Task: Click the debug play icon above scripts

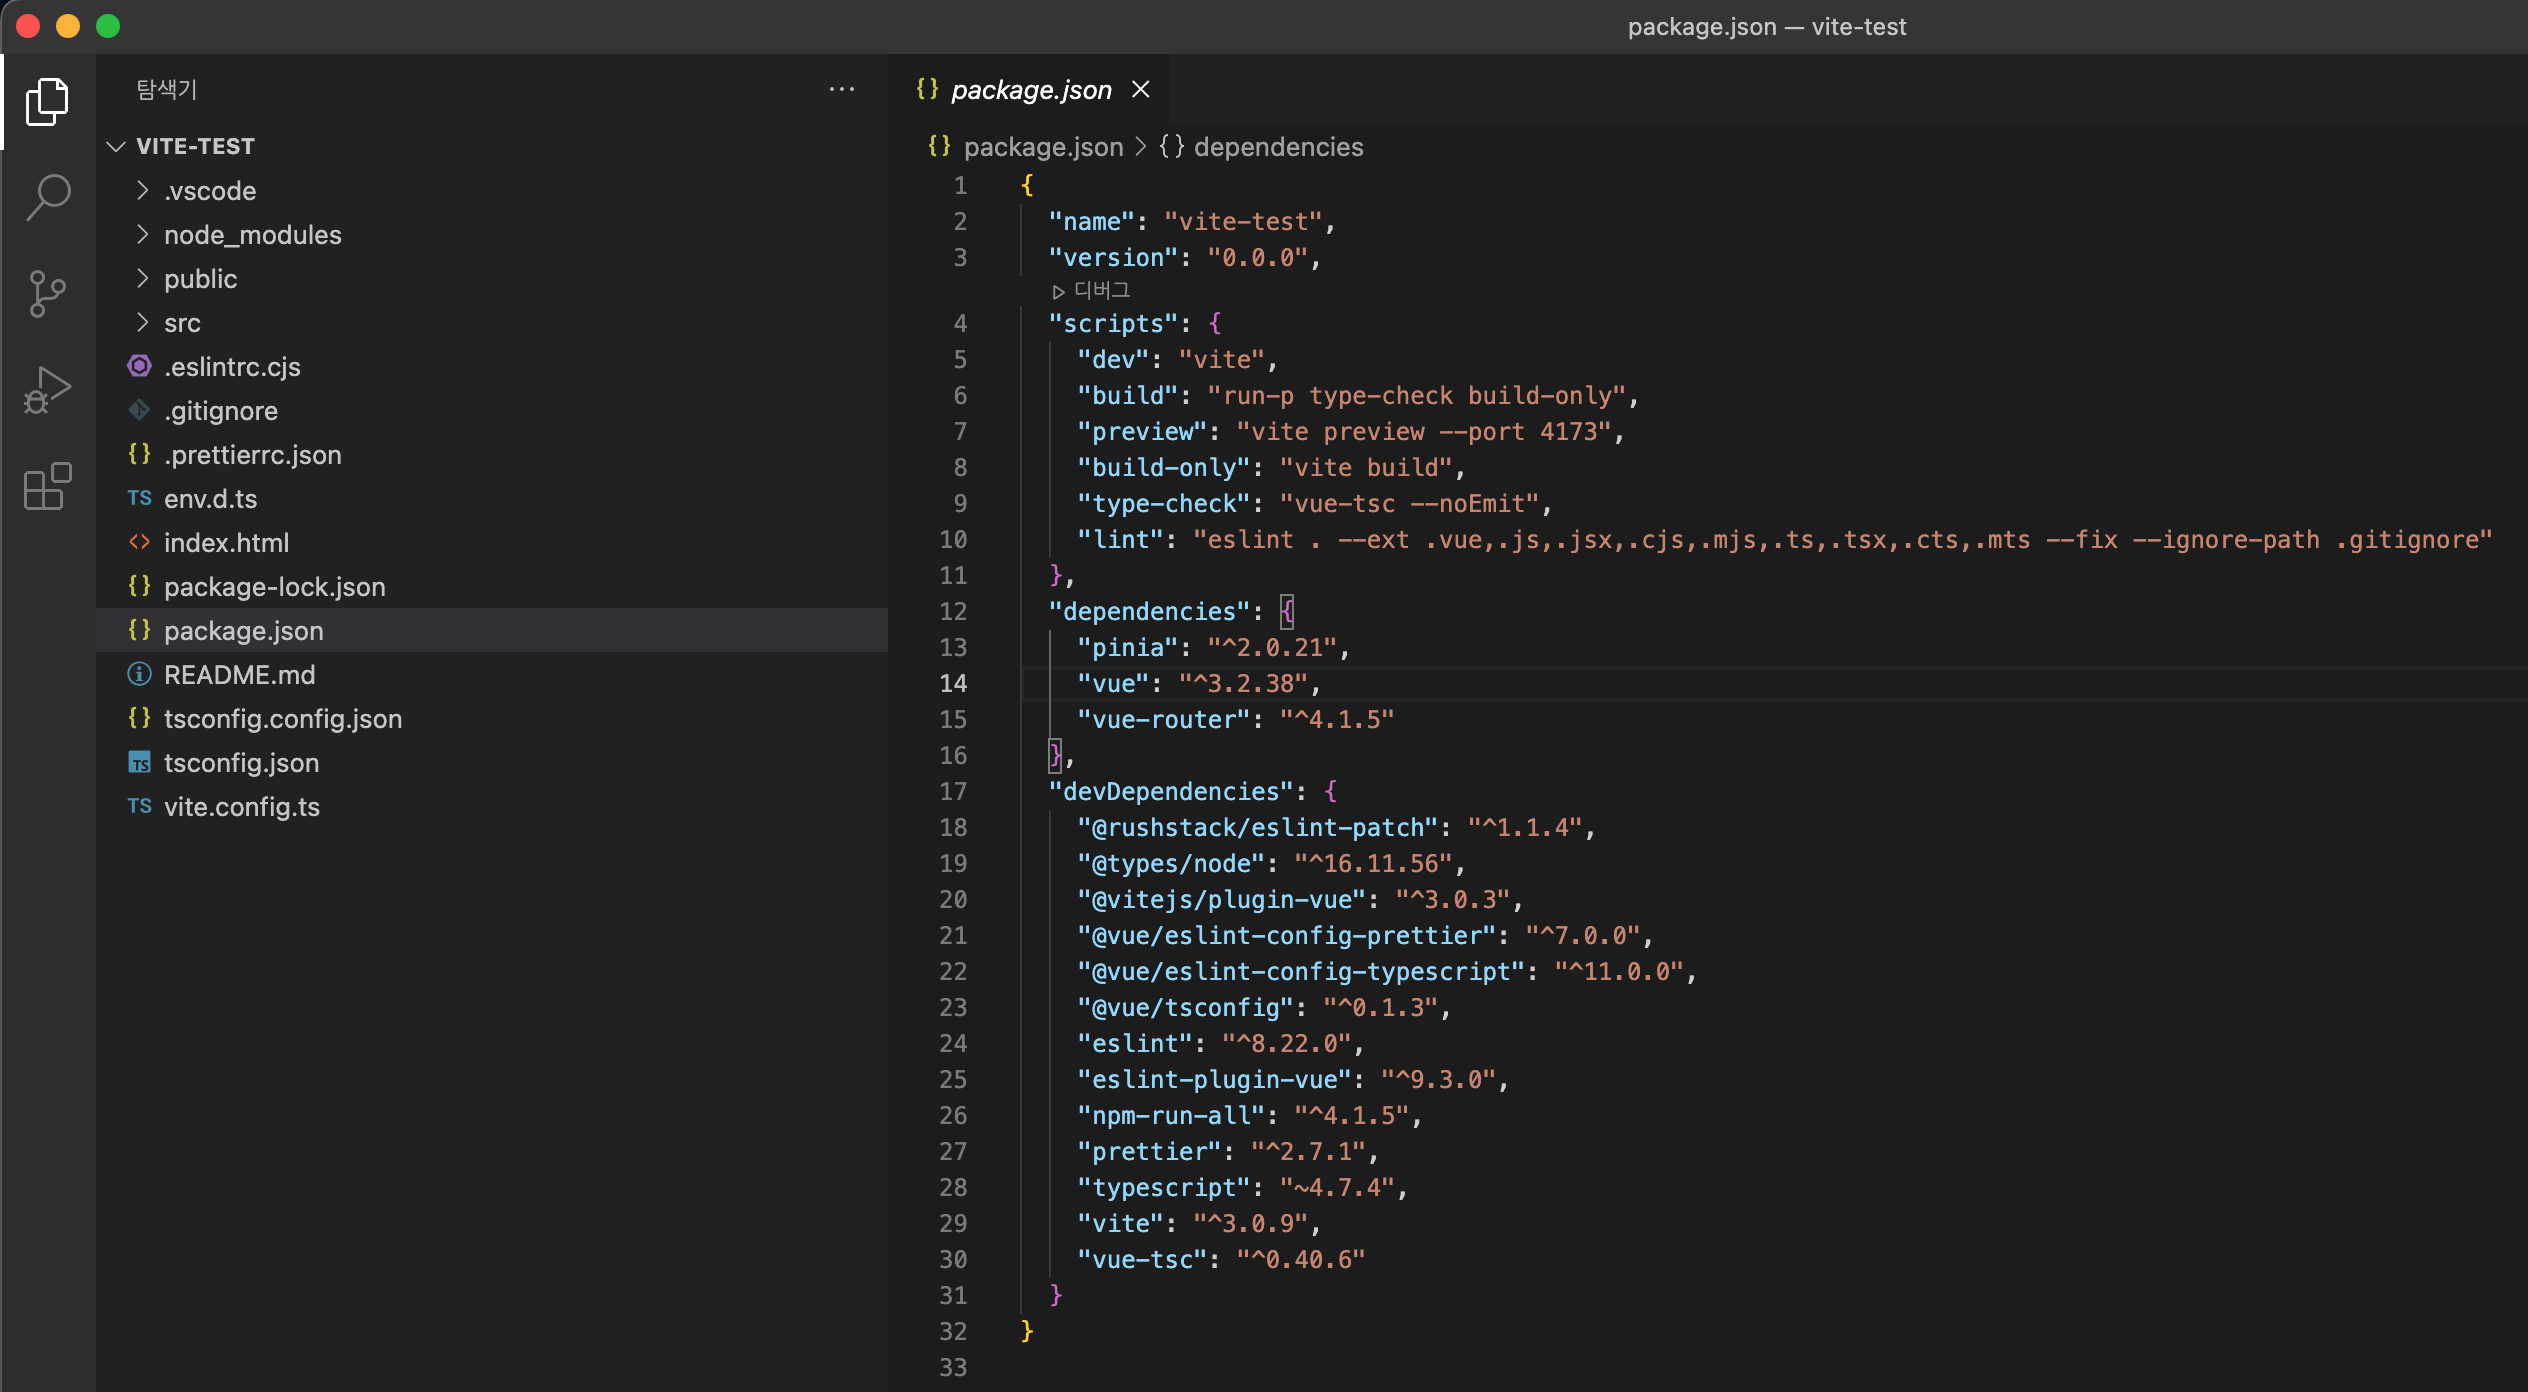Action: [x=1058, y=292]
